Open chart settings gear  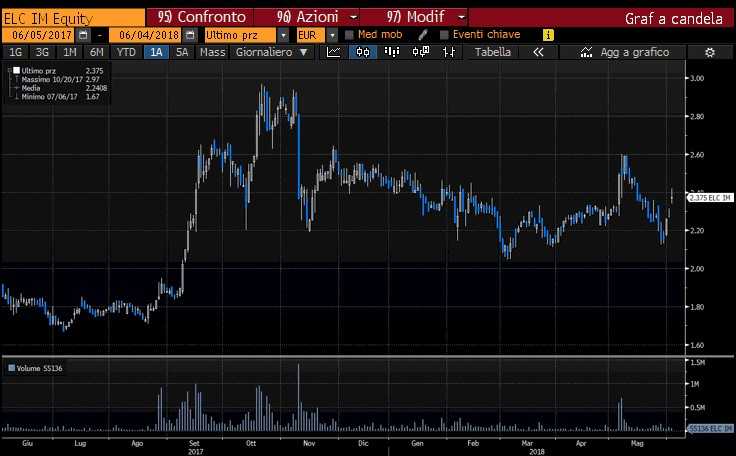pyautogui.click(x=710, y=52)
